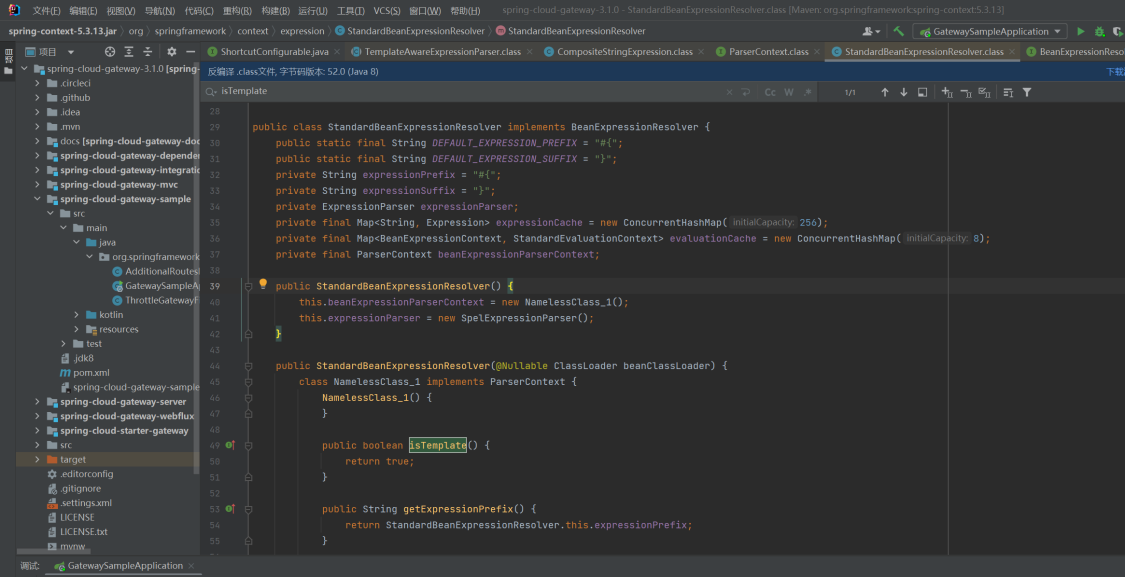Expand the kotlin folder node

coord(77,314)
